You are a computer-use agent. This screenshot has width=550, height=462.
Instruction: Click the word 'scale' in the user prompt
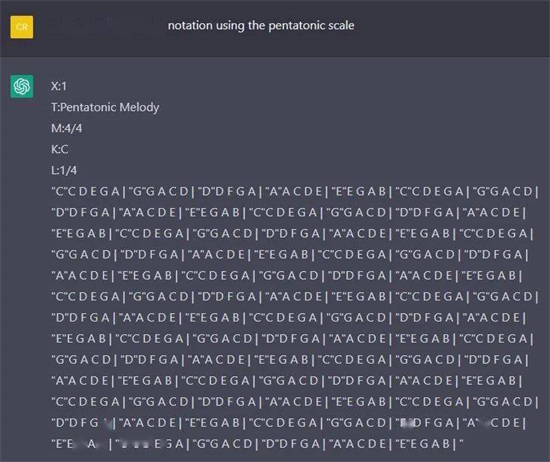click(341, 26)
